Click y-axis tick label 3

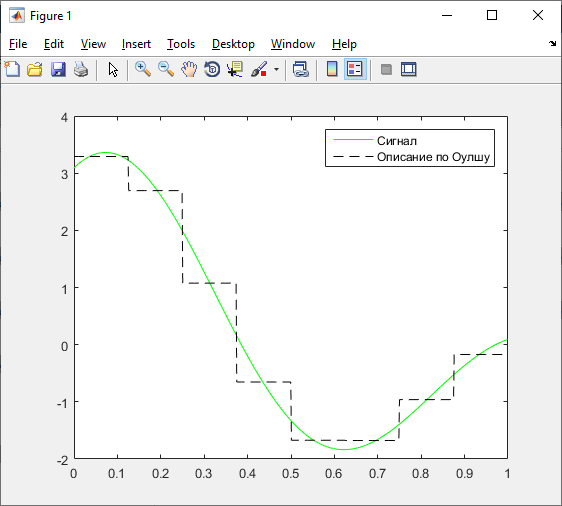click(65, 175)
